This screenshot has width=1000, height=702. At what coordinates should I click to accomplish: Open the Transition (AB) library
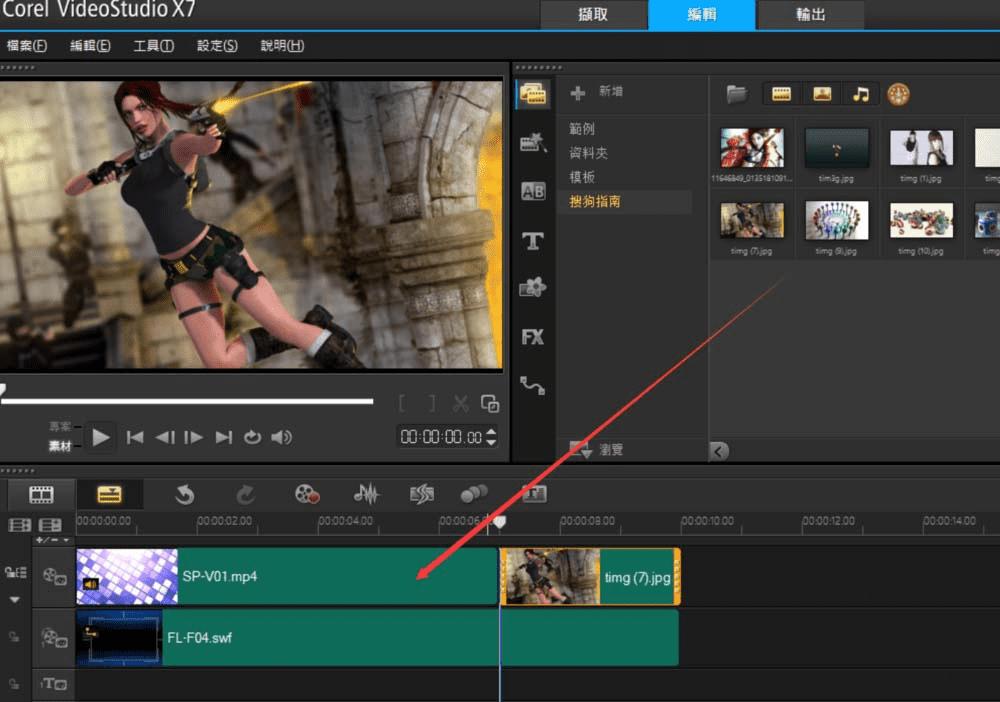pos(533,192)
